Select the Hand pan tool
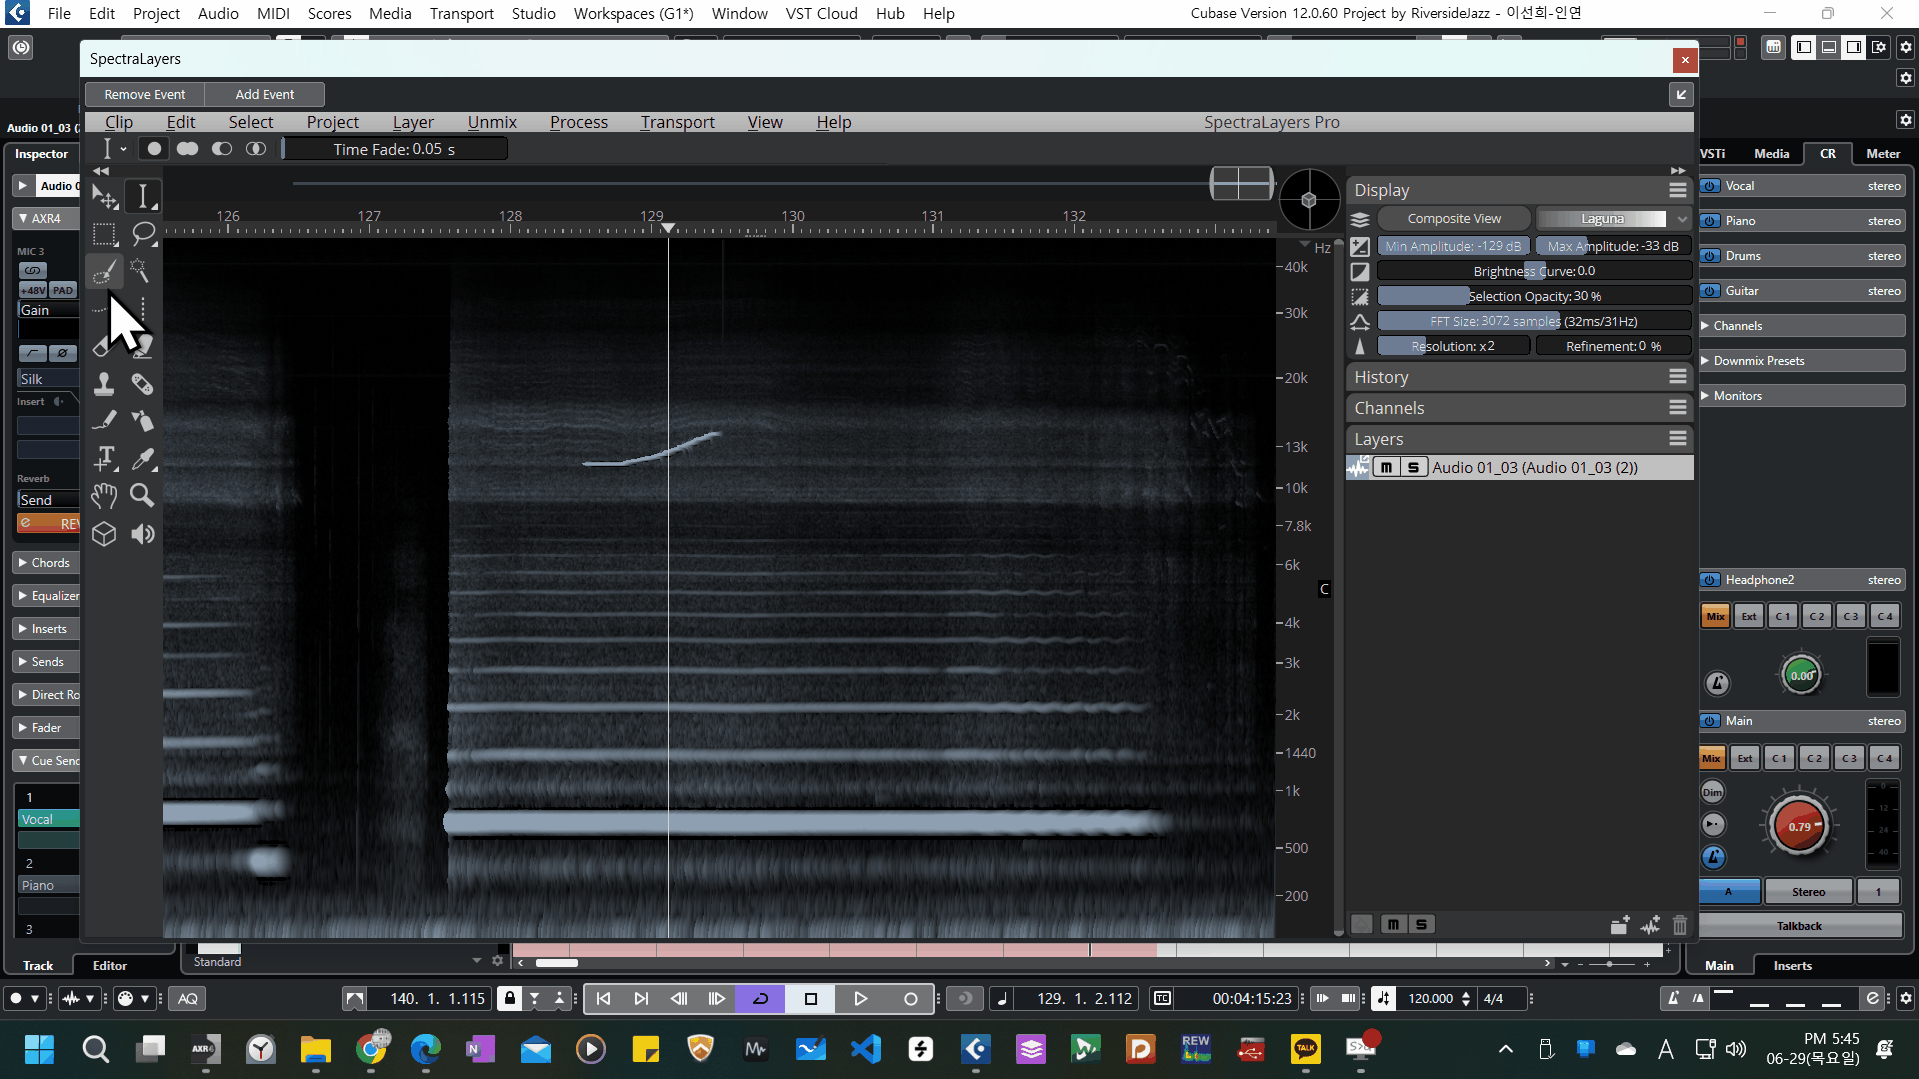Image resolution: width=1919 pixels, height=1079 pixels. 104,496
